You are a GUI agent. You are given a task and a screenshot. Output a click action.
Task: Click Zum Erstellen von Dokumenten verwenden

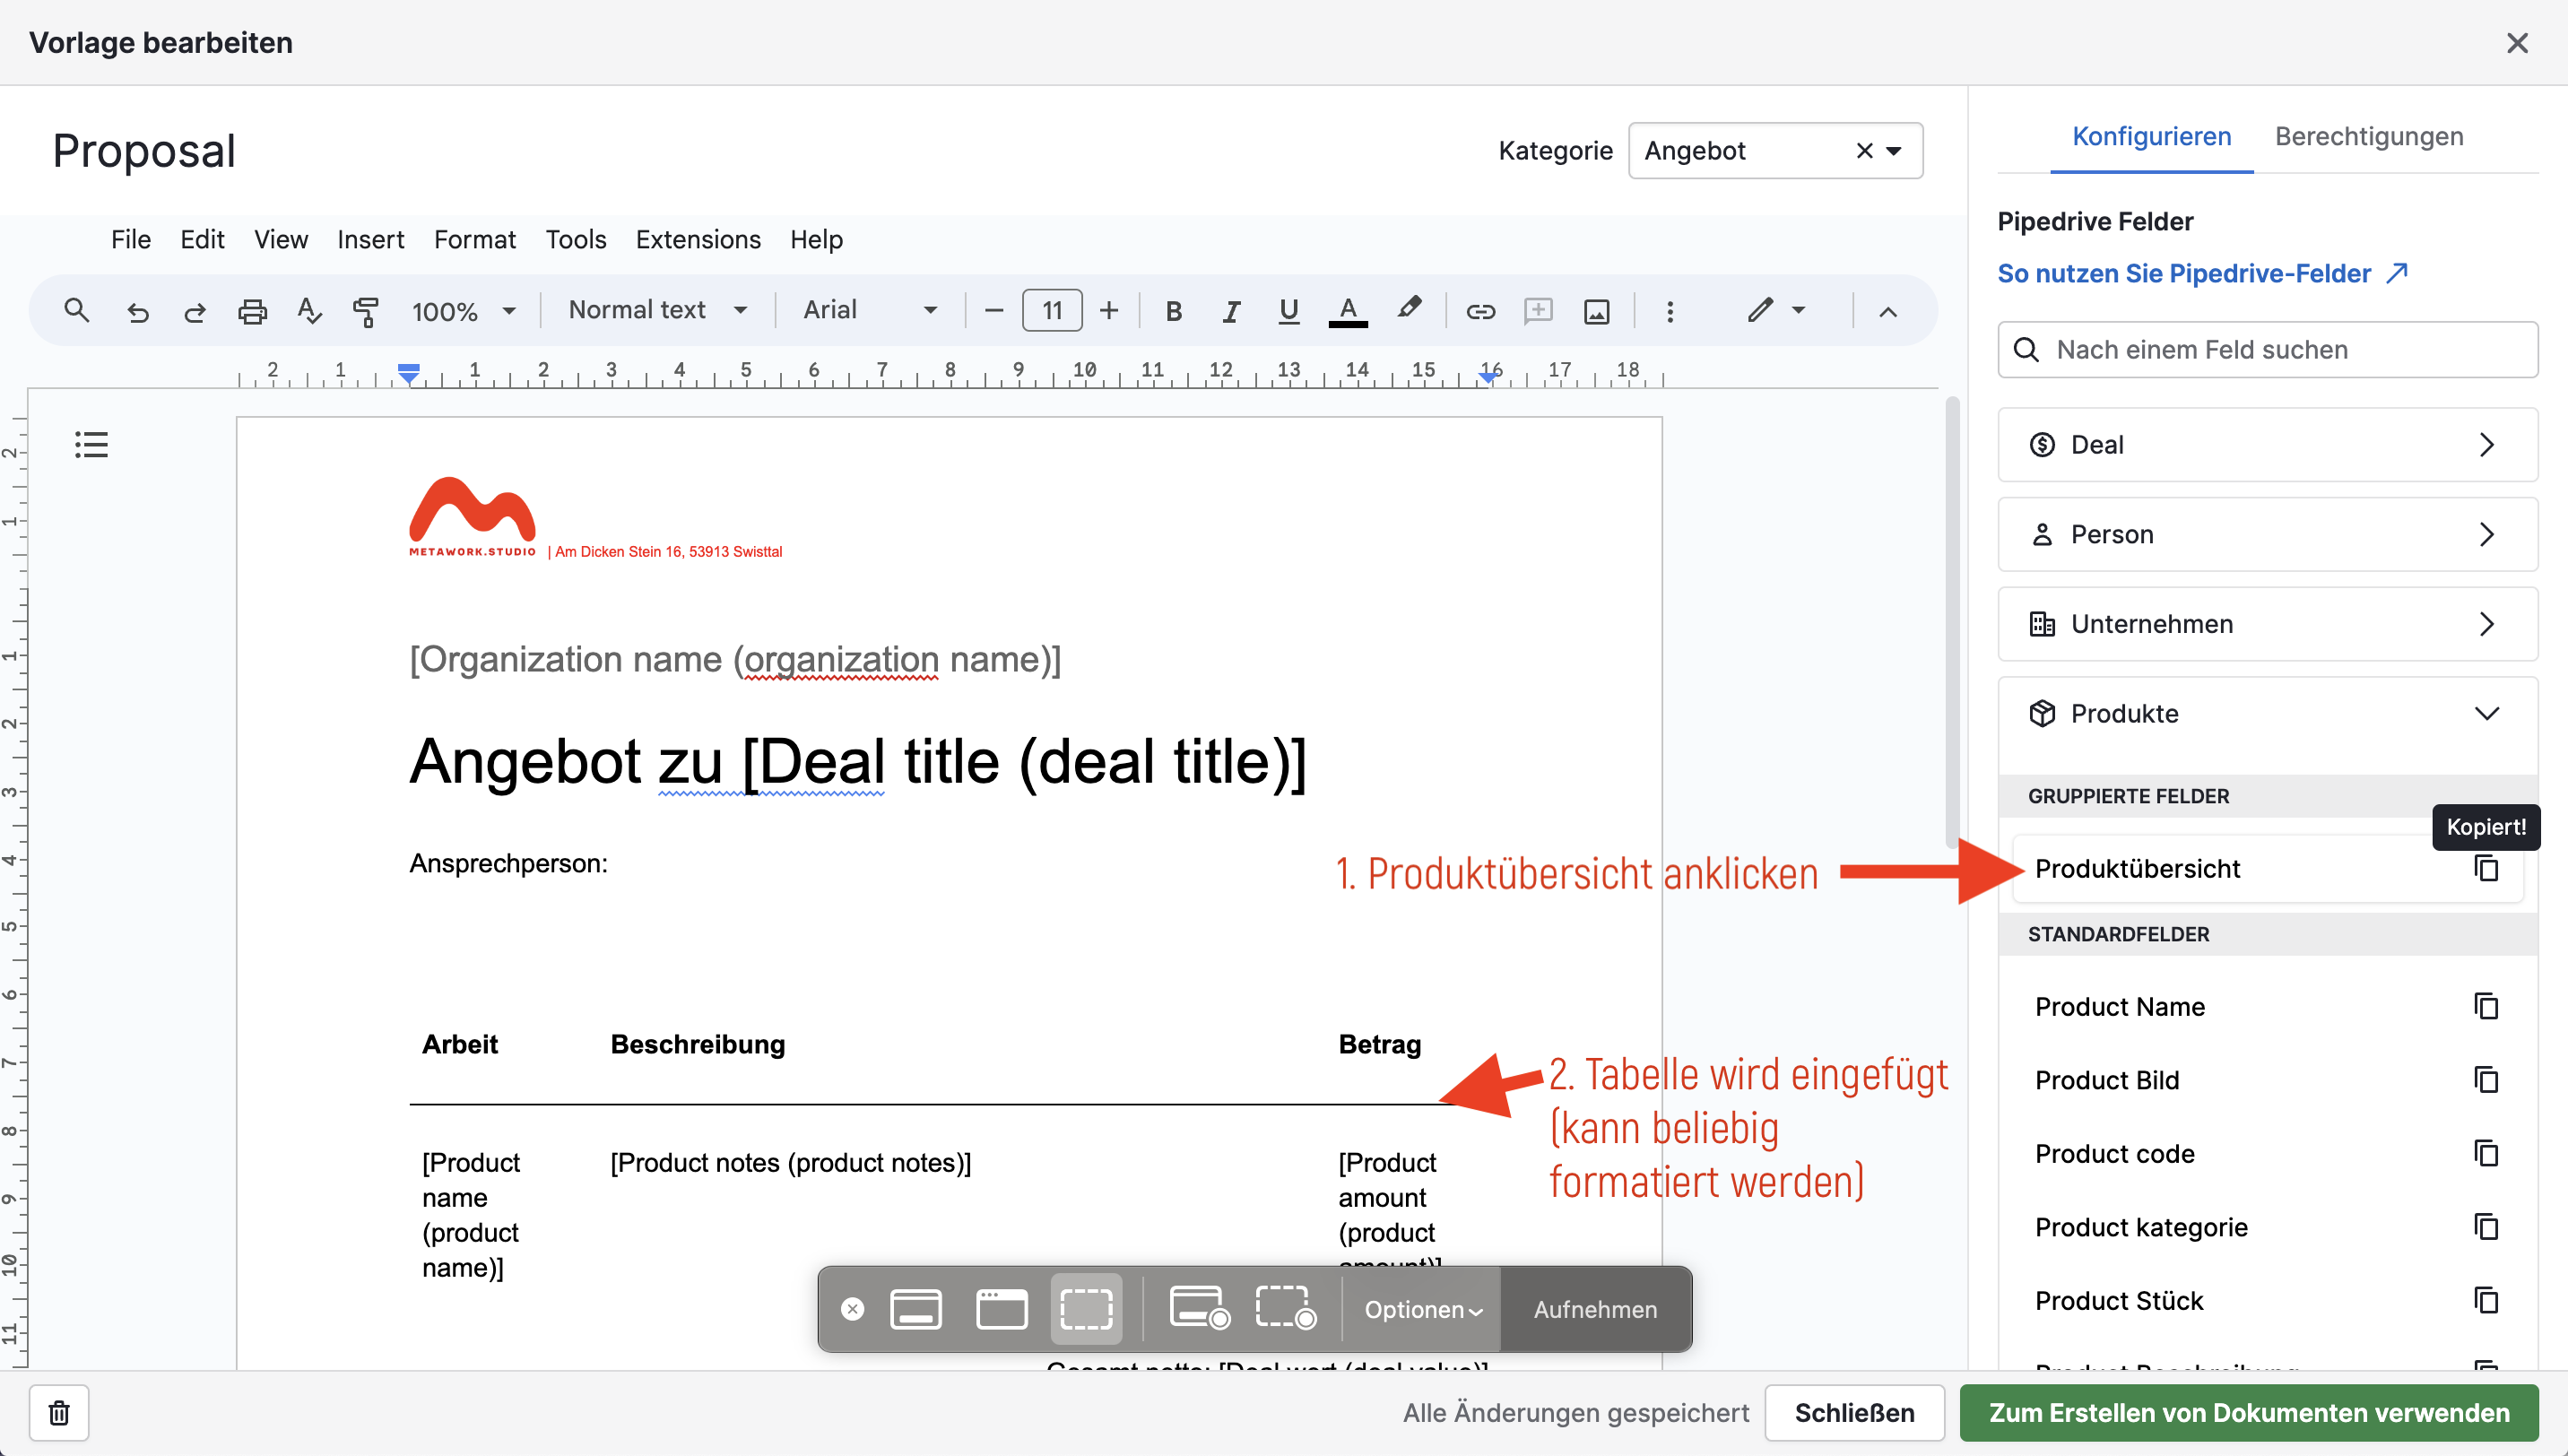tap(2248, 1412)
